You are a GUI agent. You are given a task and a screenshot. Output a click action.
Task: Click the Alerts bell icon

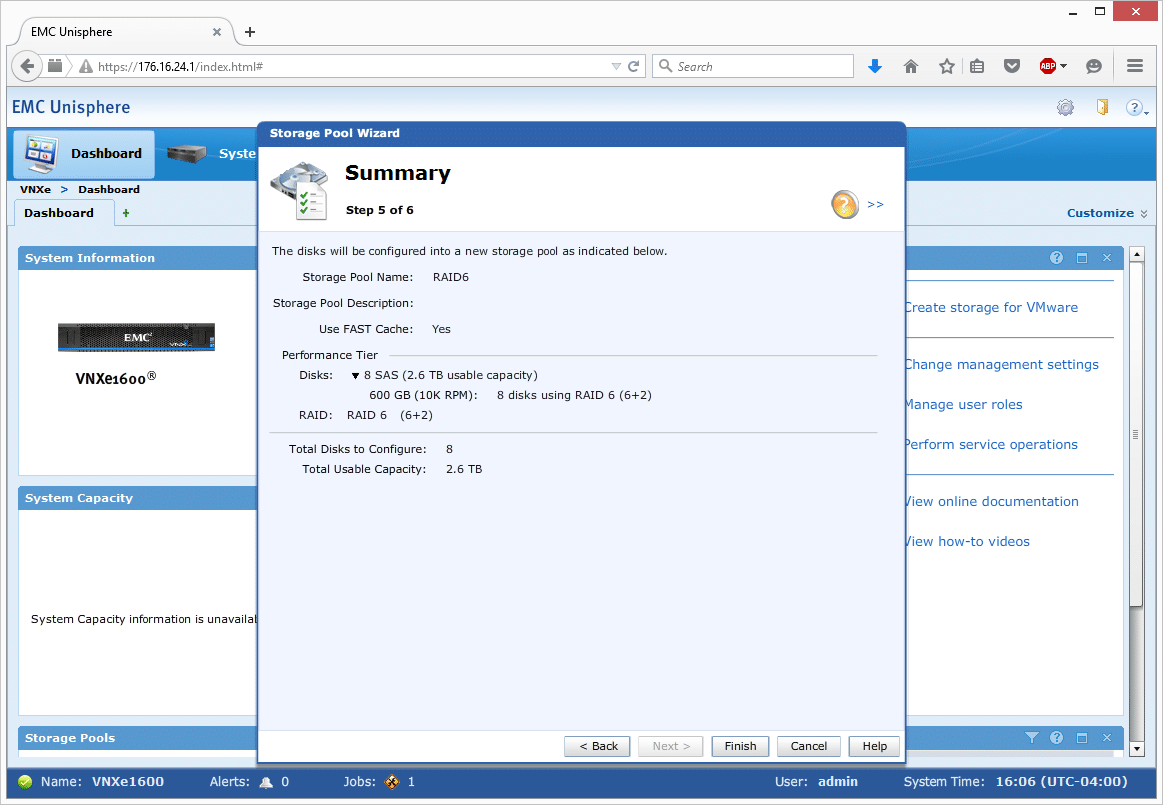(x=266, y=782)
